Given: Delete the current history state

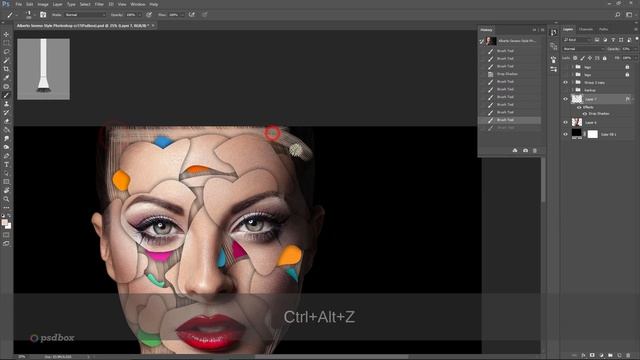Looking at the screenshot, I should coord(535,151).
